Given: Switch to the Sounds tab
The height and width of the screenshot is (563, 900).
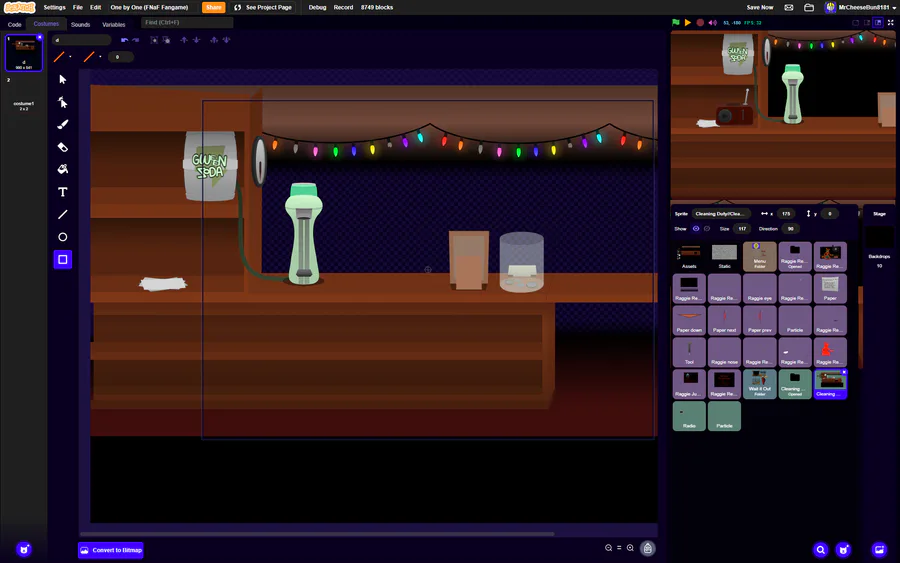Looking at the screenshot, I should coord(80,25).
